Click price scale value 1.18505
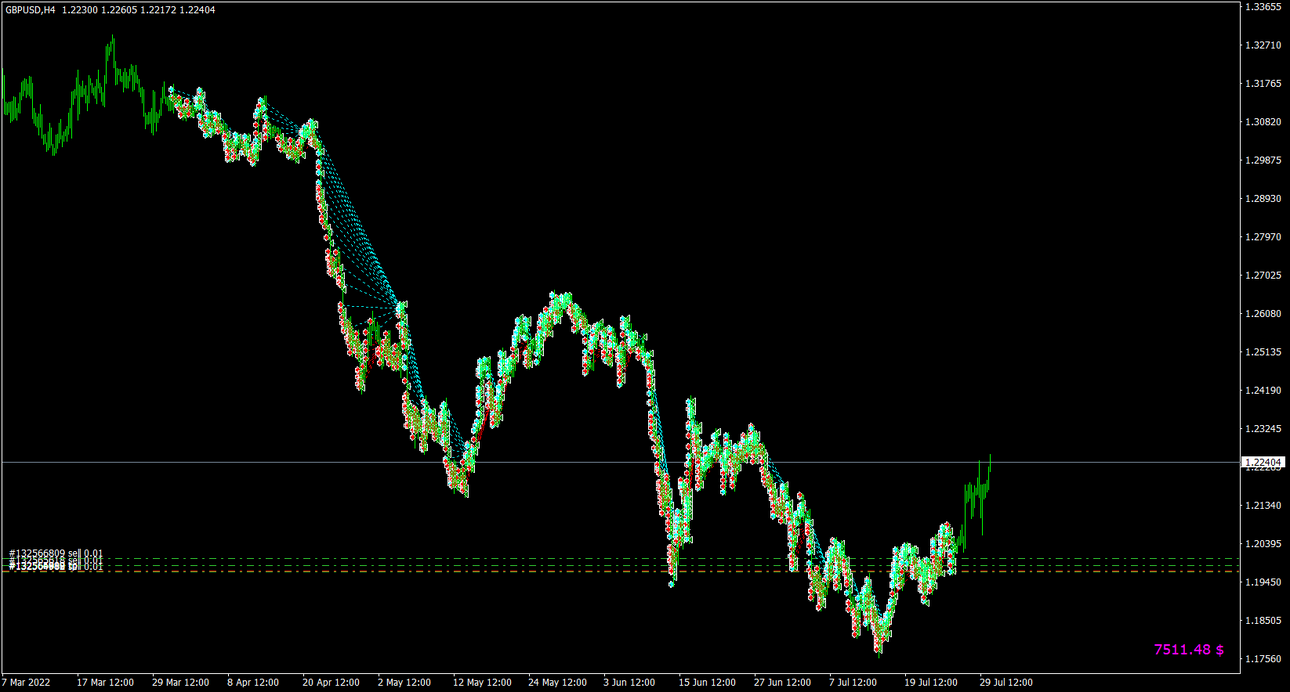 pyautogui.click(x=1263, y=621)
